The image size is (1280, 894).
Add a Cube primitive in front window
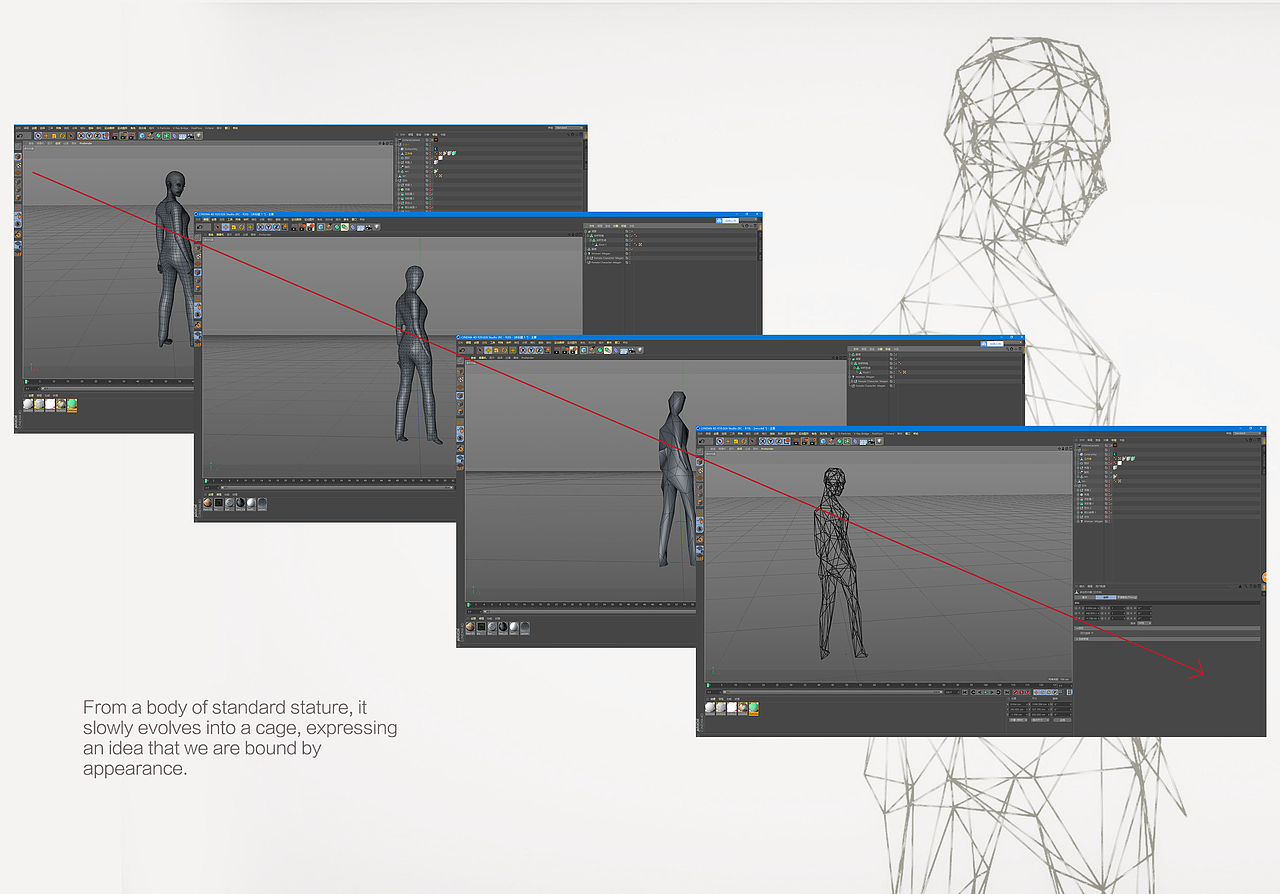click(823, 441)
